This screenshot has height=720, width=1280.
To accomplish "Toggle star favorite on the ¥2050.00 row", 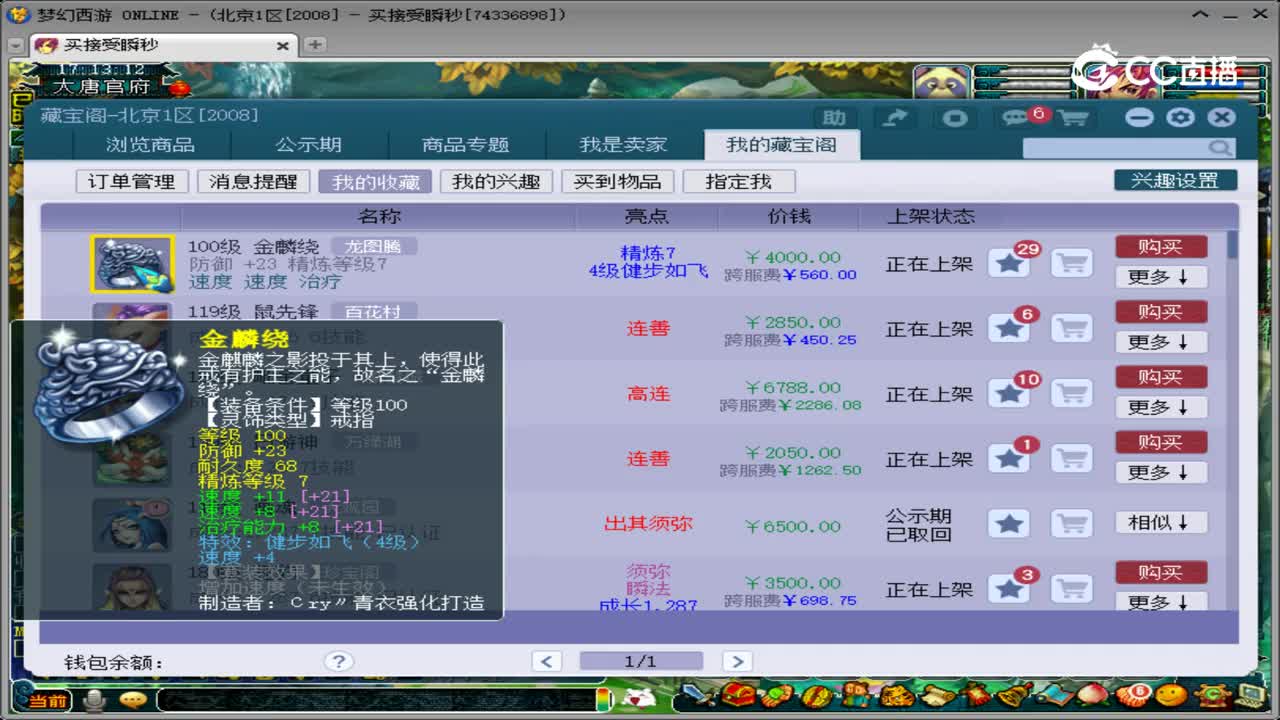I will (x=1010, y=459).
